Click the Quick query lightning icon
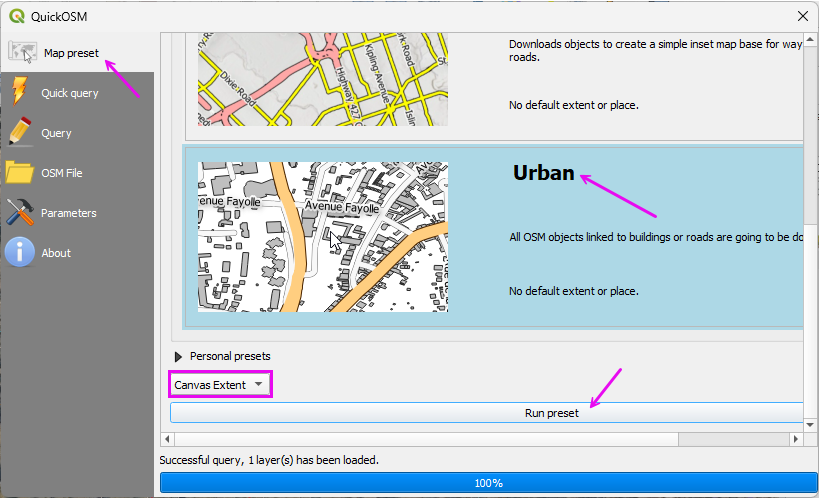The width and height of the screenshot is (819, 498). coord(20,93)
